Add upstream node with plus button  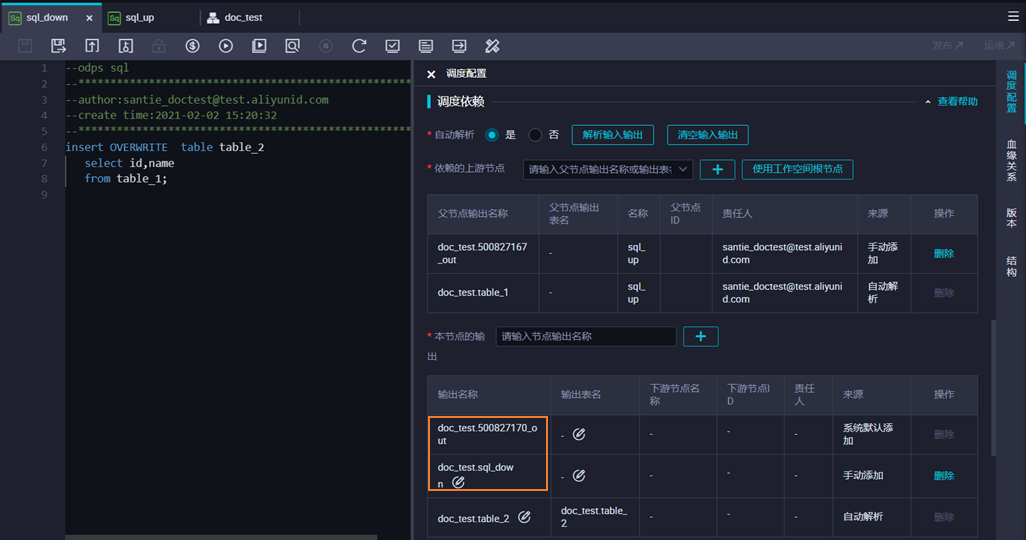coord(717,170)
